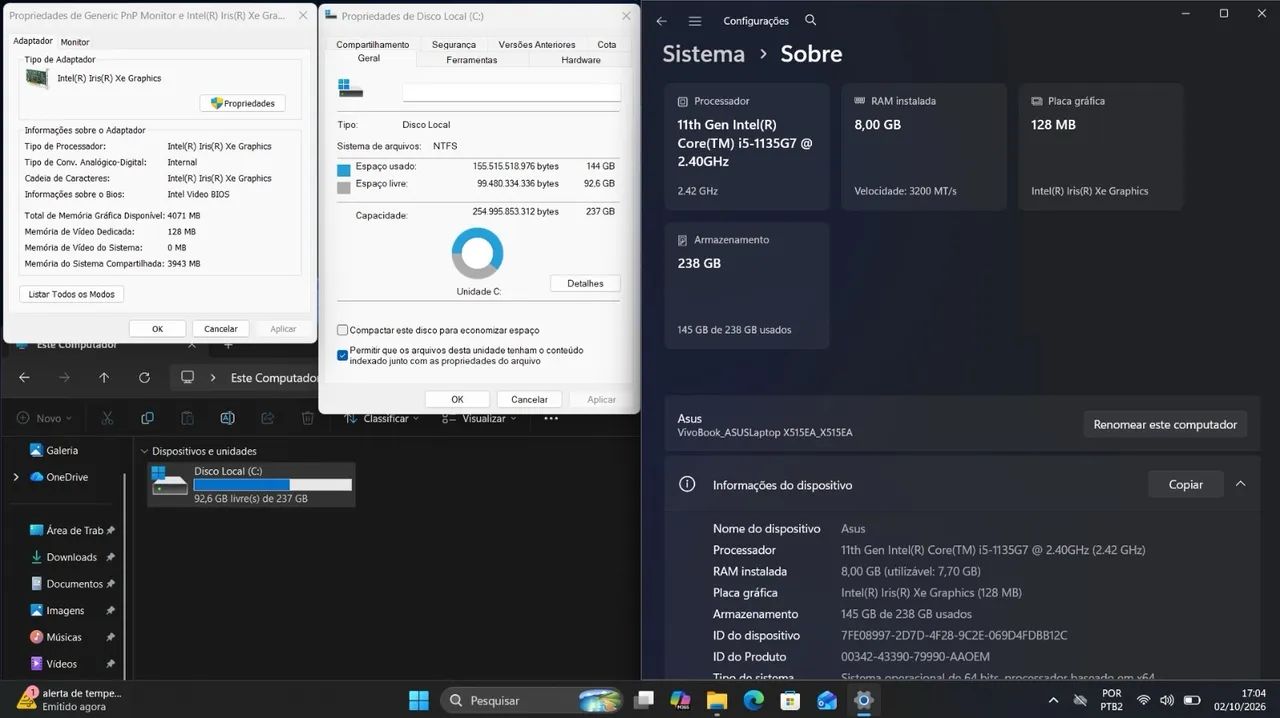Open the Visualizar dropdown
1280x718 pixels.
pos(480,418)
